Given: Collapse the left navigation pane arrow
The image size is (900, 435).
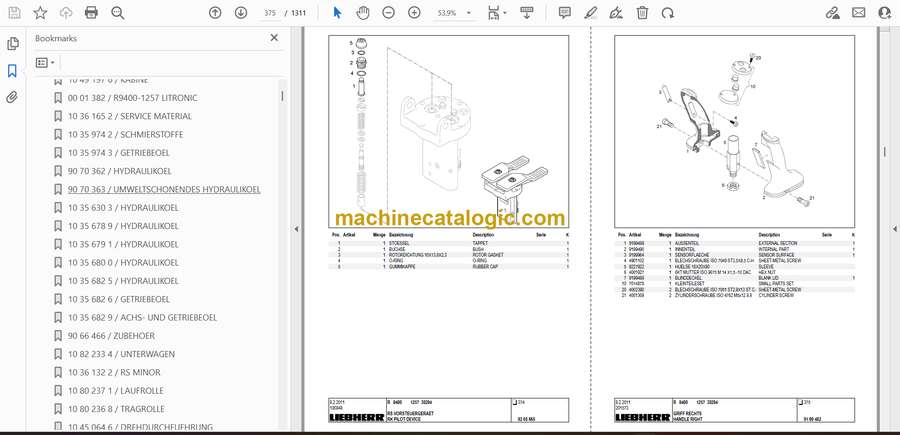Looking at the screenshot, I should [x=296, y=228].
